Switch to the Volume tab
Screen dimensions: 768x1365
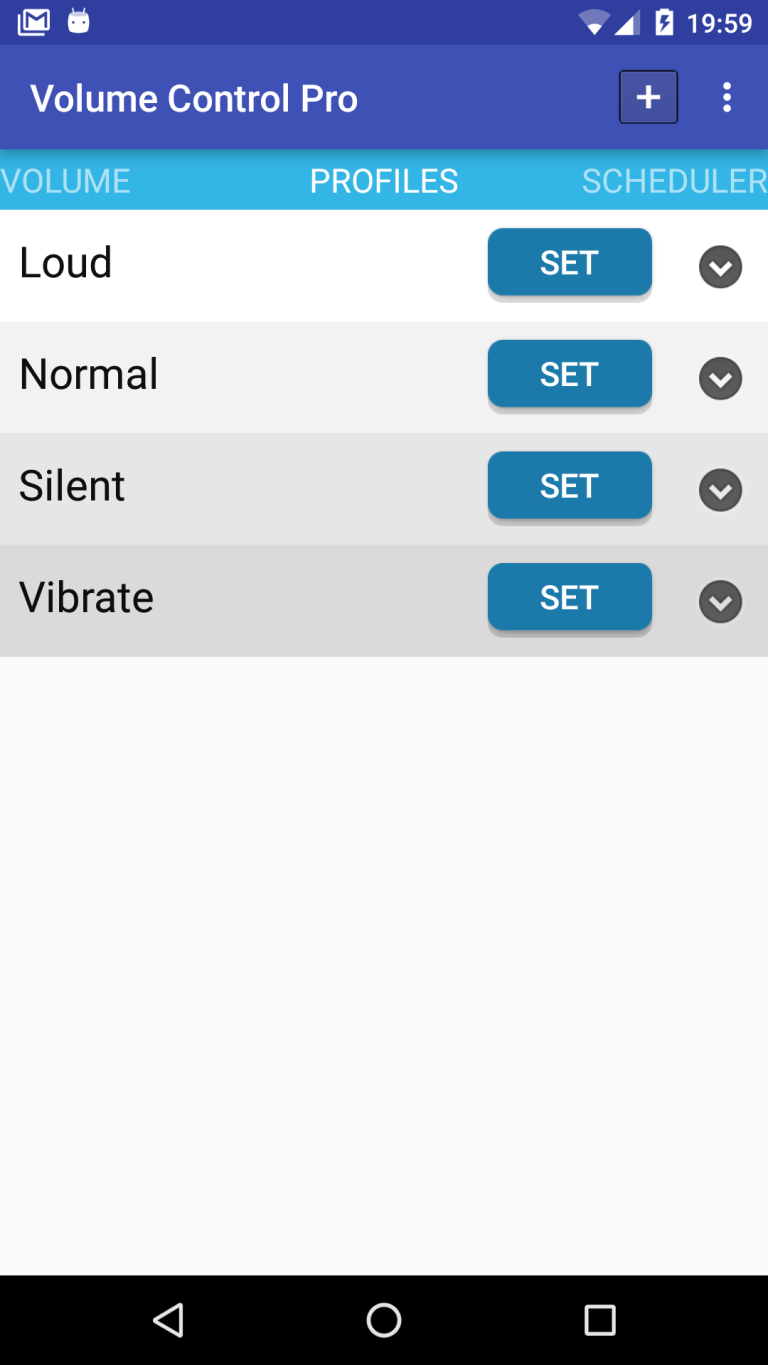pyautogui.click(x=66, y=181)
